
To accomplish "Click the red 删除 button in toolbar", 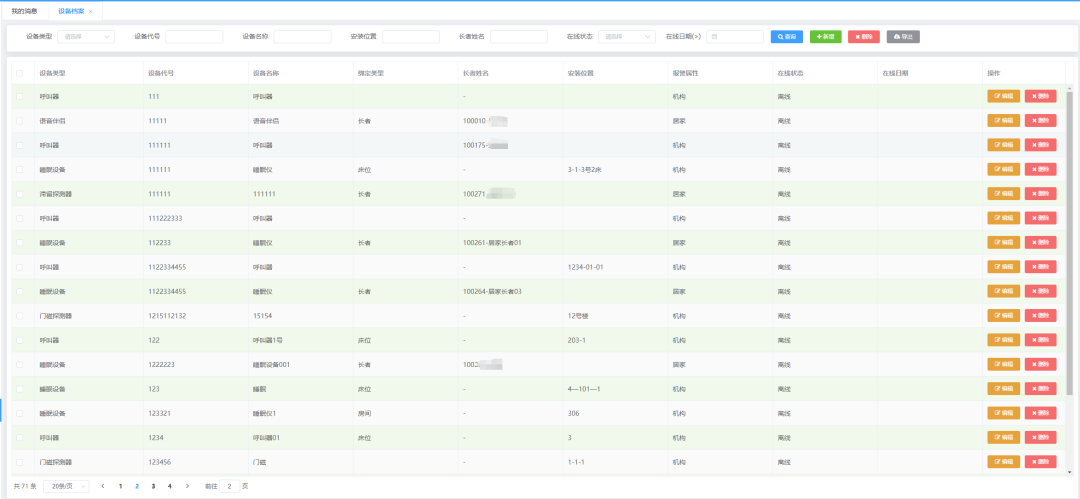I will pos(864,37).
